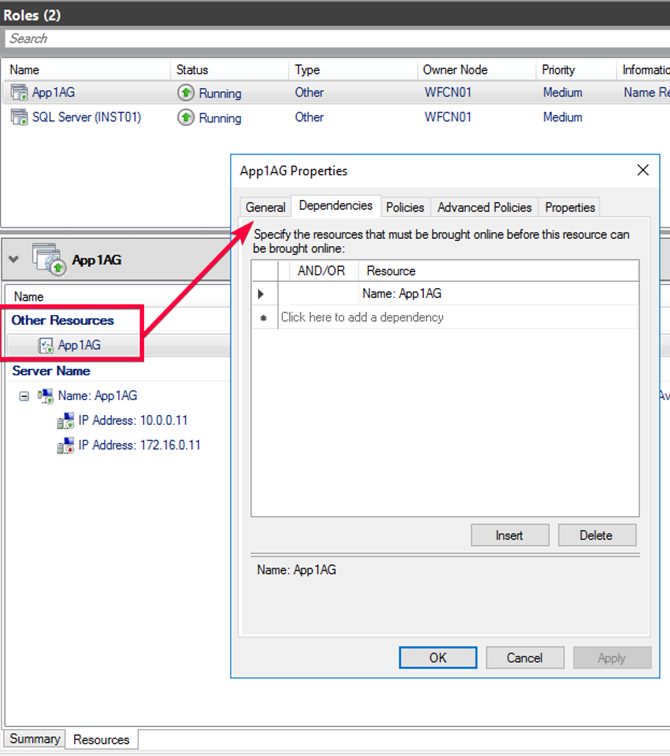Screen dimensions: 670x756
Task: Select the SQL Server (INST01) role name
Action: [x=86, y=117]
